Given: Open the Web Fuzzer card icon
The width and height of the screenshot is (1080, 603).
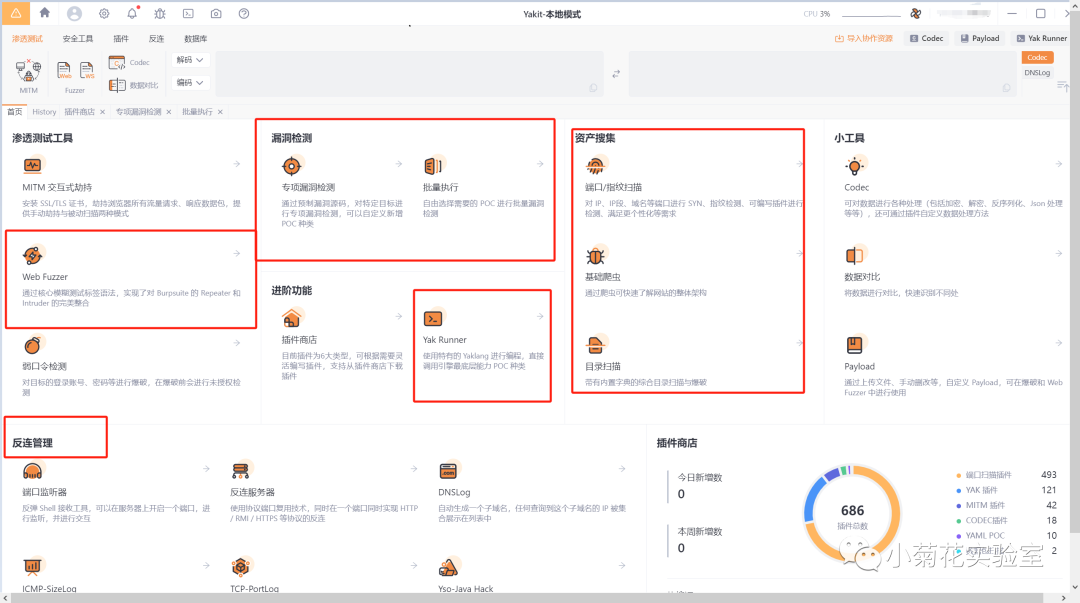Looking at the screenshot, I should tap(32, 255).
